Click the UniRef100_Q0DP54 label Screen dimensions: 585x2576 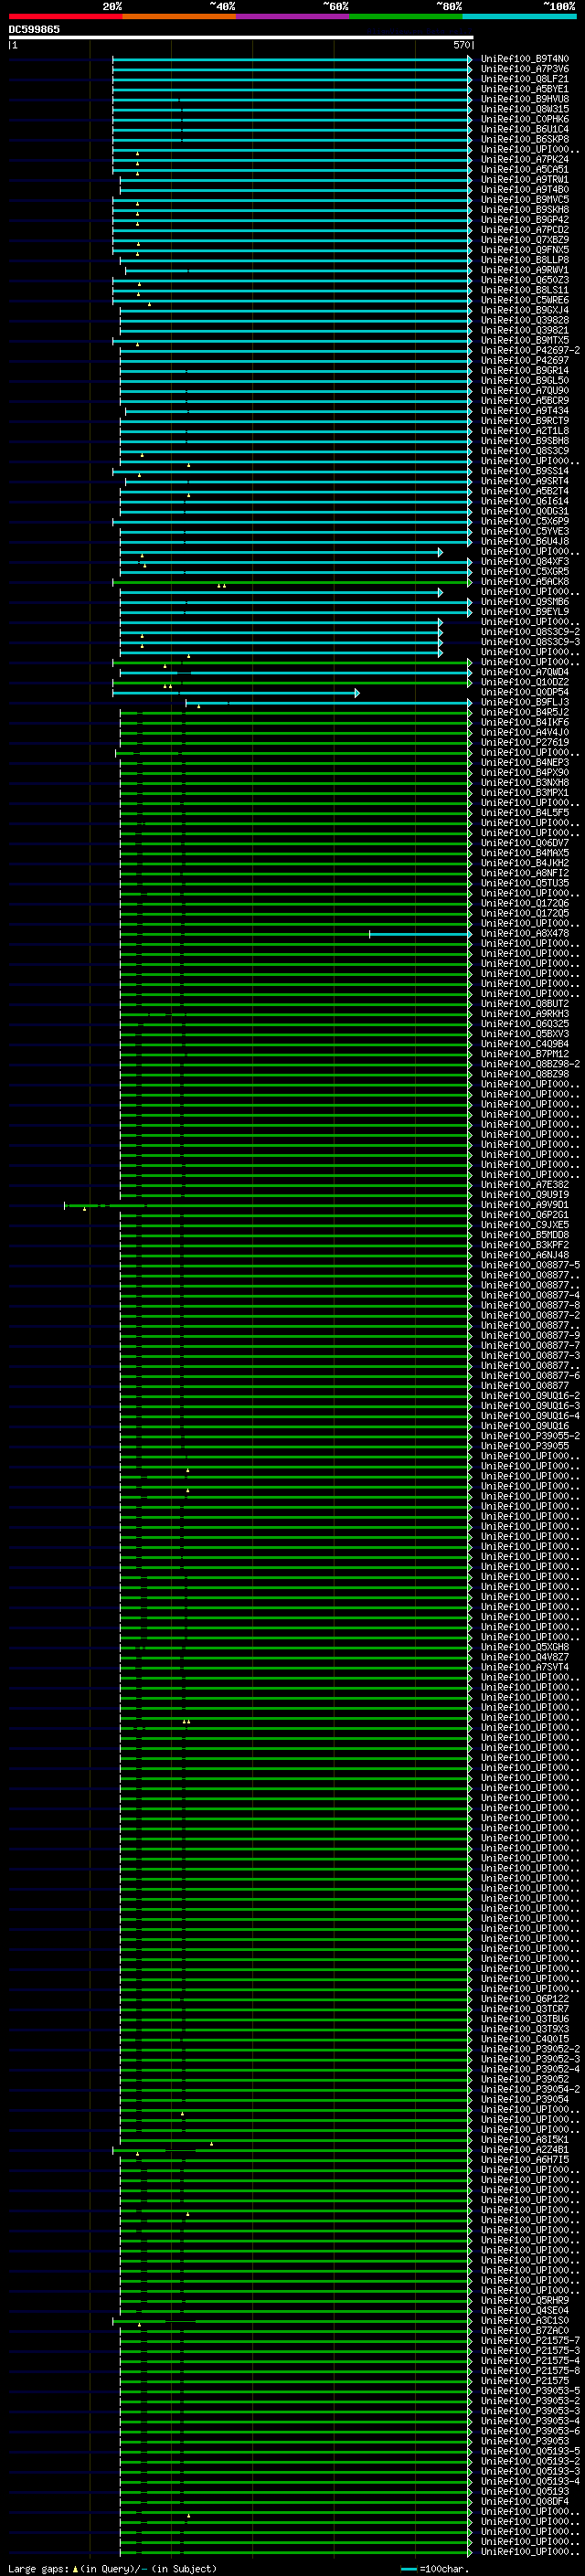(x=525, y=692)
